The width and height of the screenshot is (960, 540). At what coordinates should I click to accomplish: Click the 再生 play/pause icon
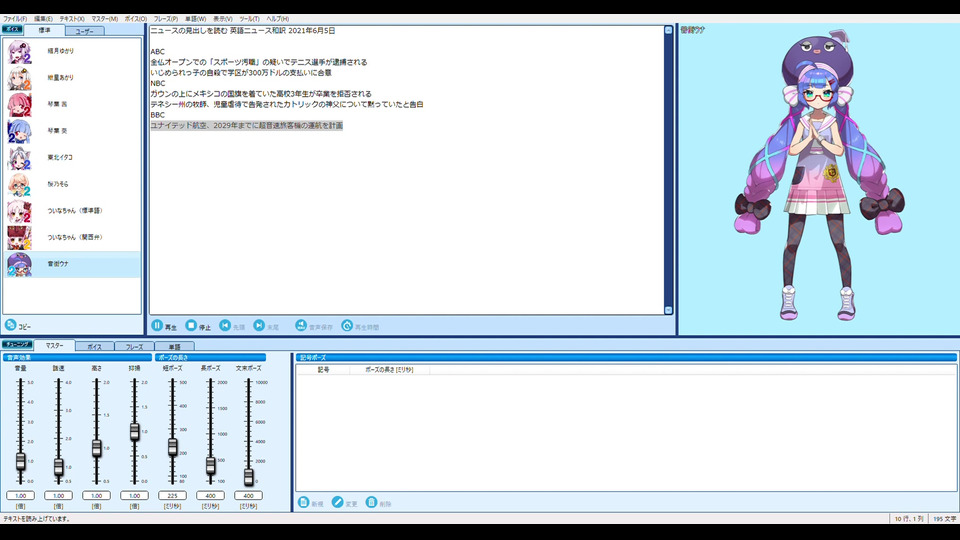click(157, 326)
